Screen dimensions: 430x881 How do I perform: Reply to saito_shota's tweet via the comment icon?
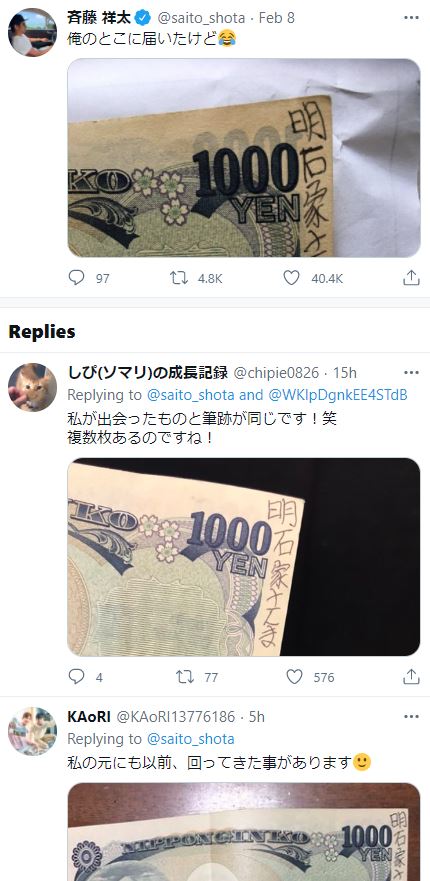(x=76, y=278)
